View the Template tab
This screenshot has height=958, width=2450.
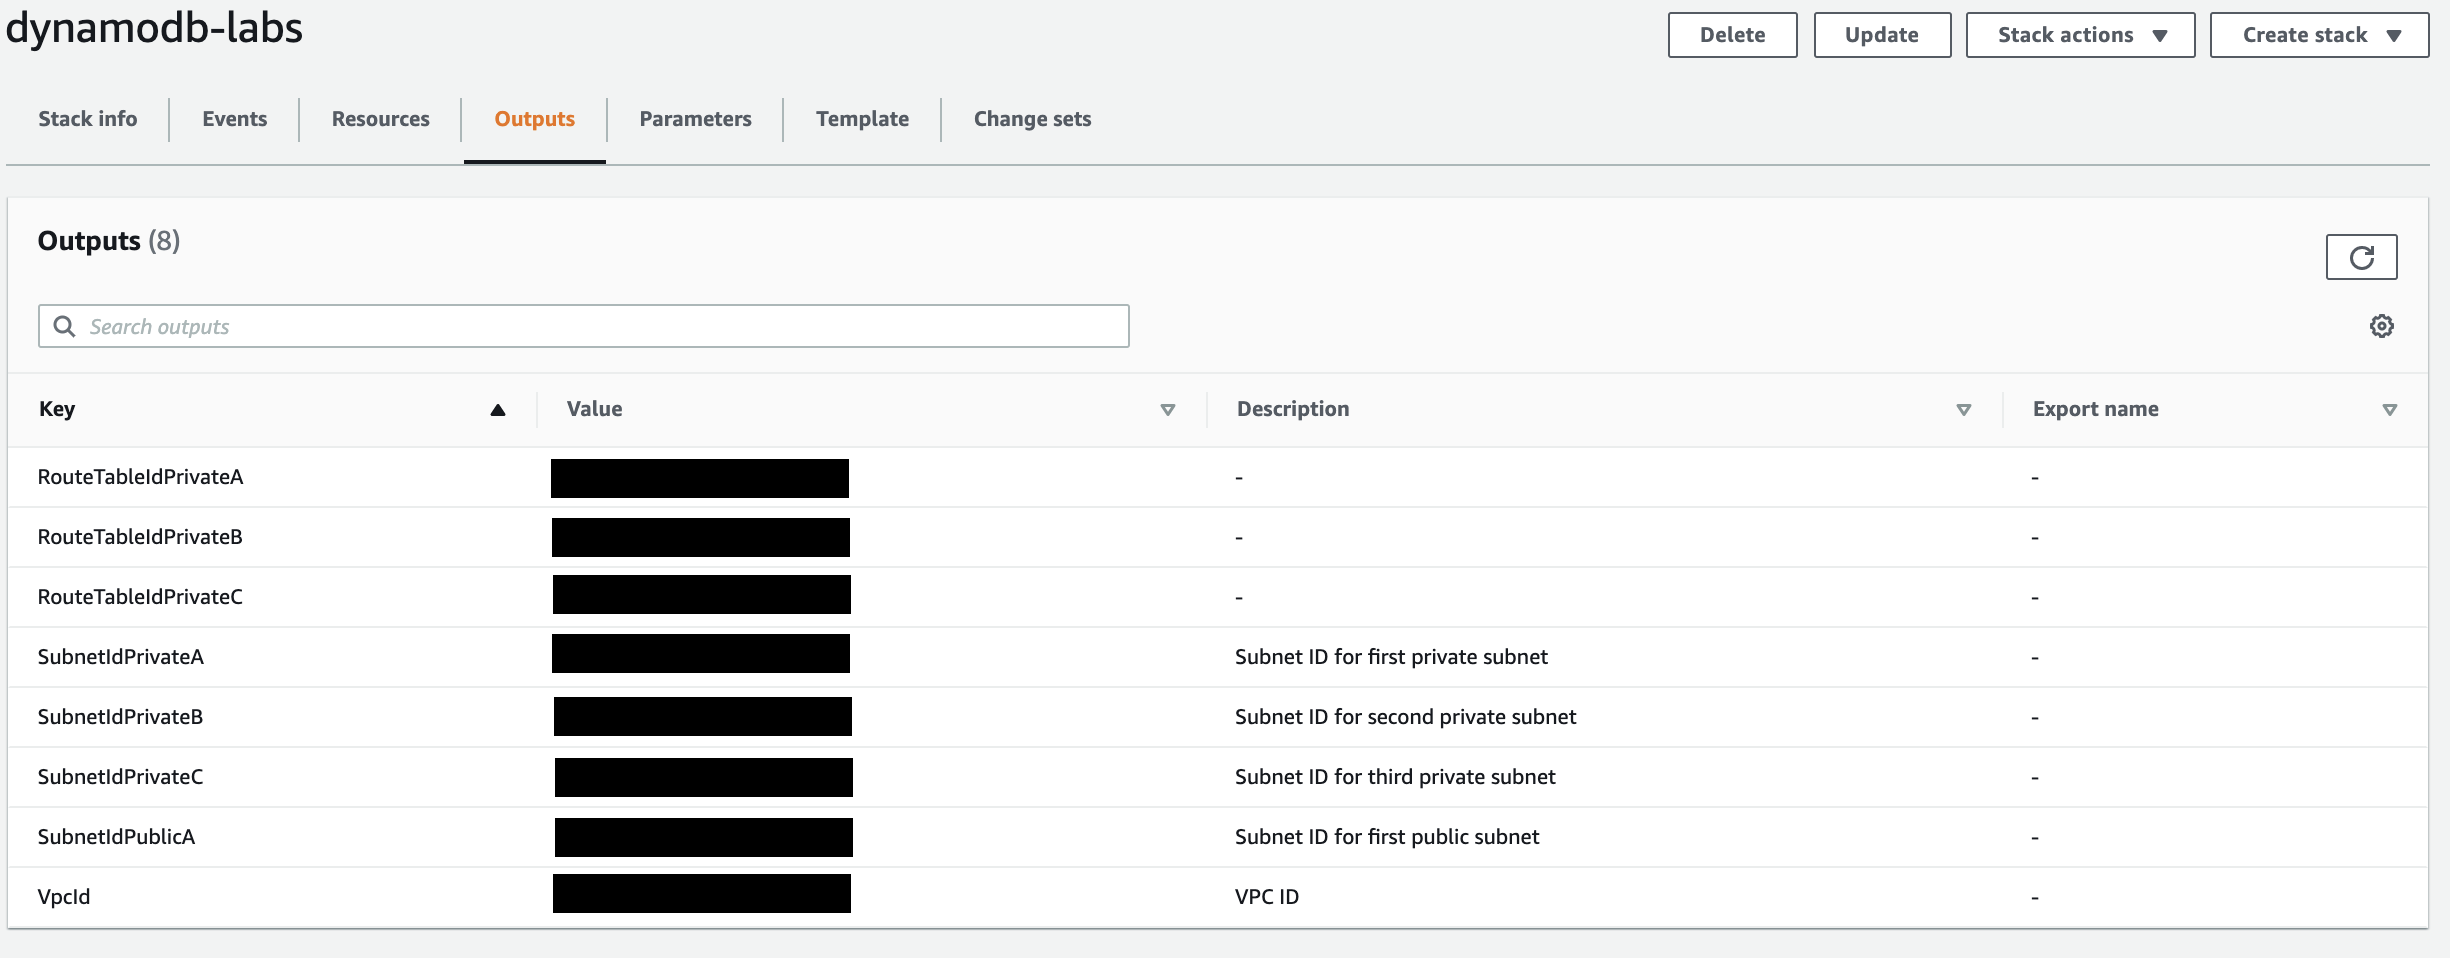863,119
